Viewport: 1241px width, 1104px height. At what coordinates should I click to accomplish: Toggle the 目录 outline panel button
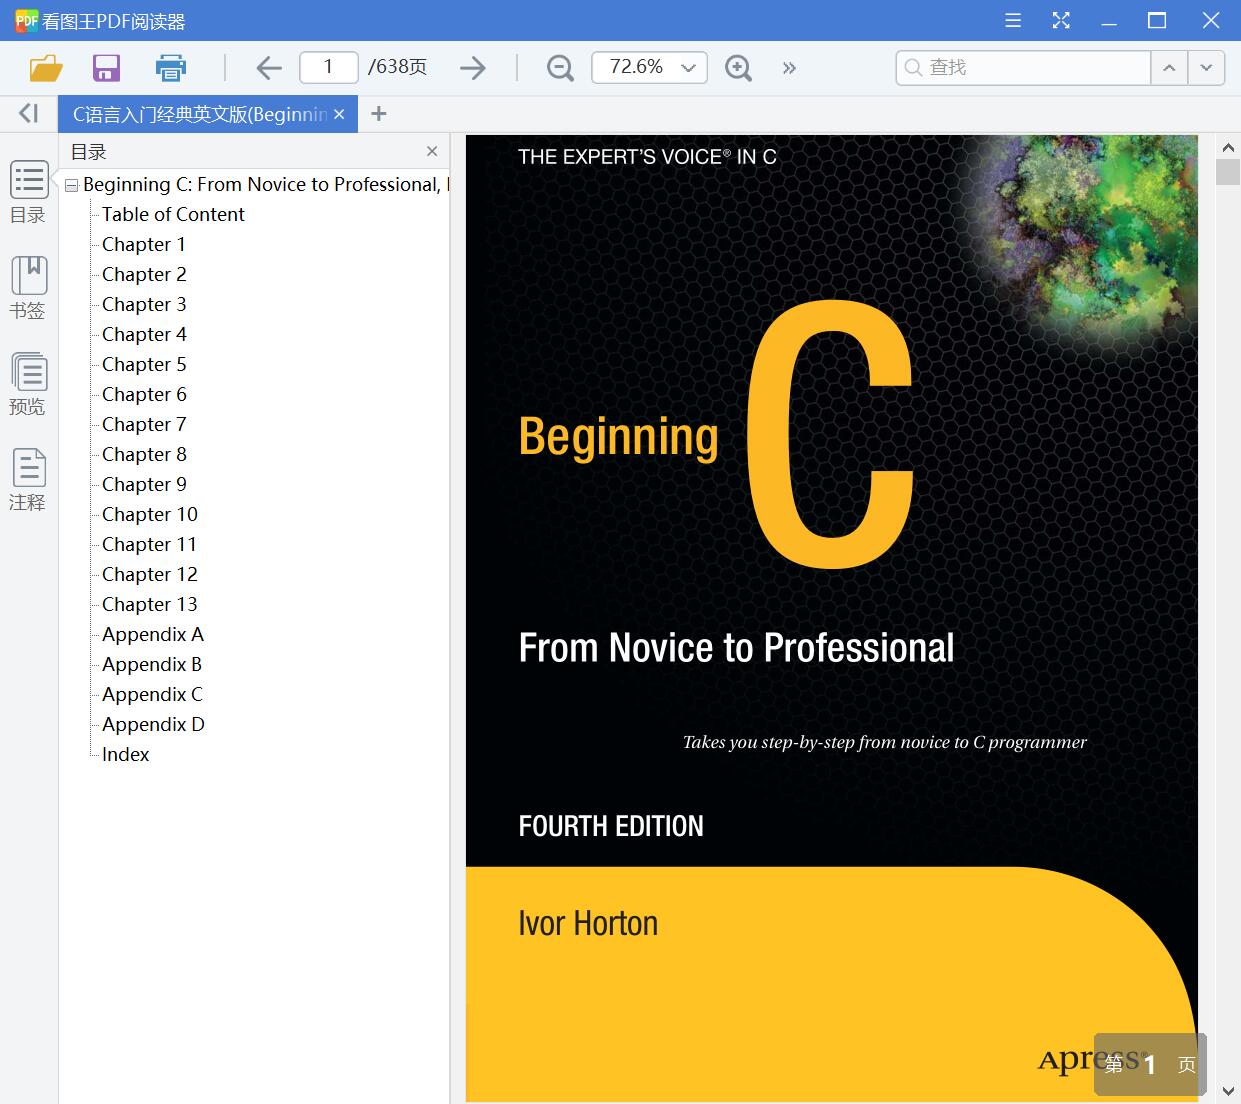click(x=28, y=192)
